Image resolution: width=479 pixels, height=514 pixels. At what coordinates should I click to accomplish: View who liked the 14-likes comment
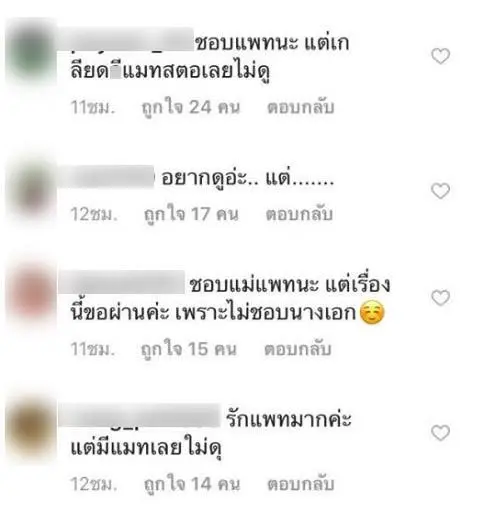coord(192,484)
